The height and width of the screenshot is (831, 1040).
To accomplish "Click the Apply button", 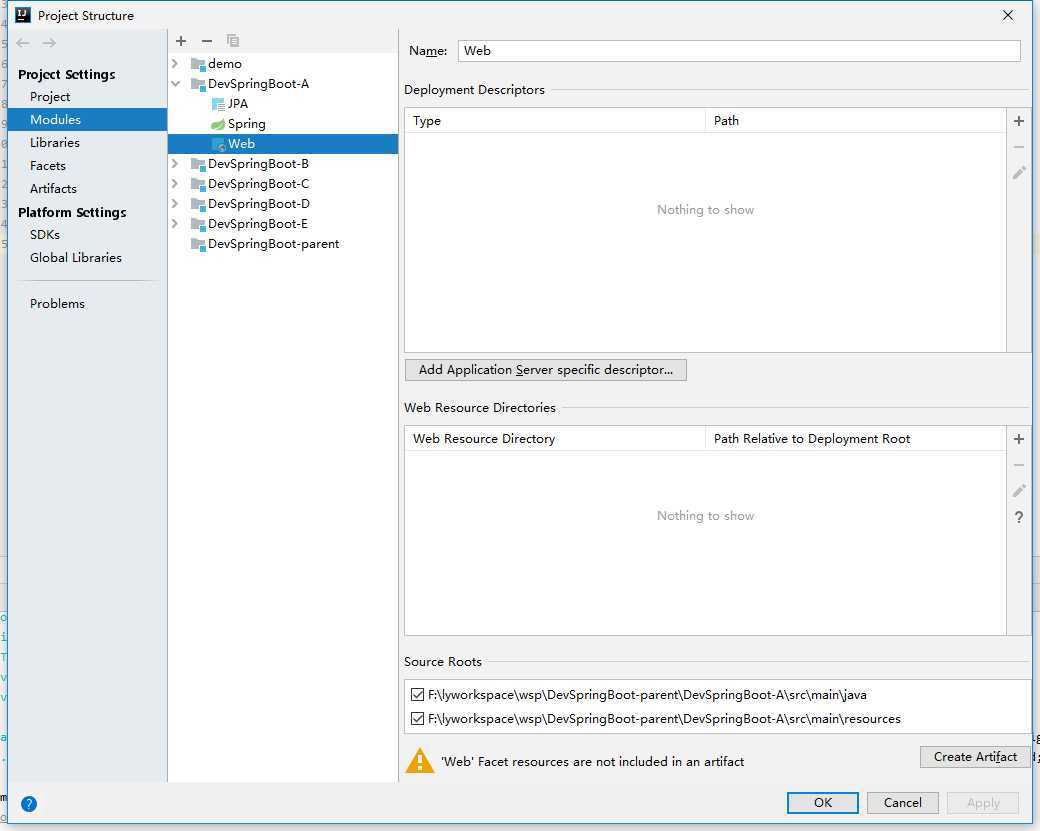I will pyautogui.click(x=983, y=802).
